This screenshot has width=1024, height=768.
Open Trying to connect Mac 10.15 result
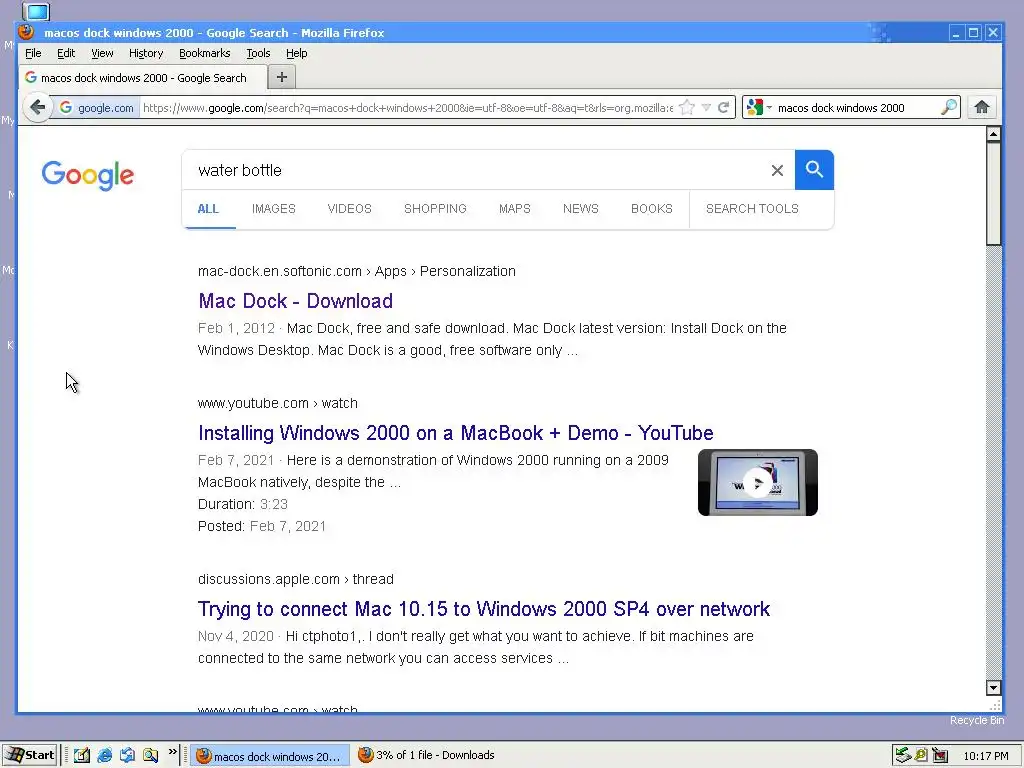click(x=484, y=609)
